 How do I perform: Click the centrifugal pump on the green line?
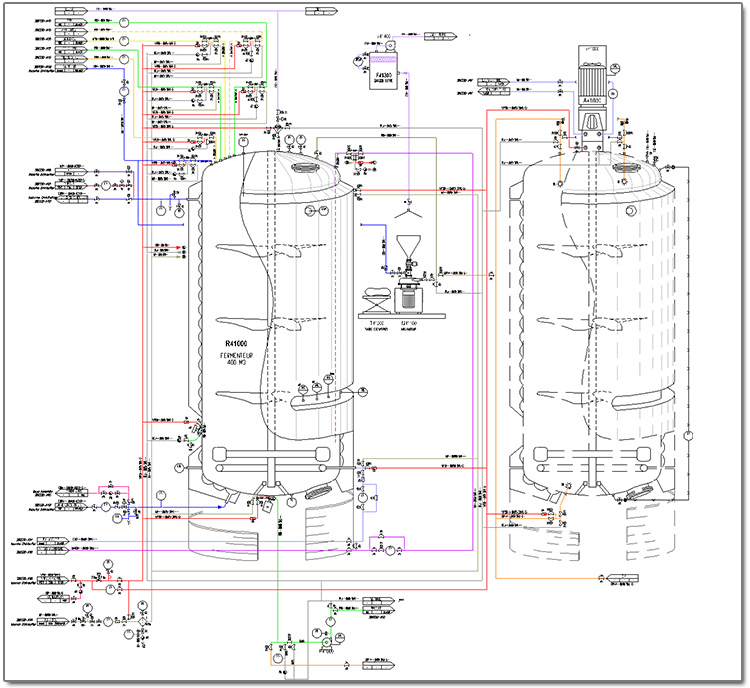tap(326, 642)
